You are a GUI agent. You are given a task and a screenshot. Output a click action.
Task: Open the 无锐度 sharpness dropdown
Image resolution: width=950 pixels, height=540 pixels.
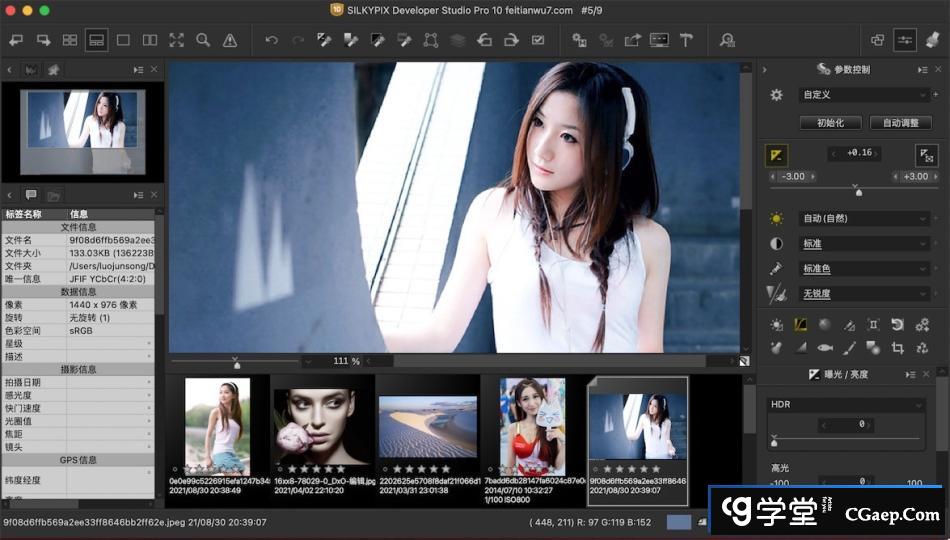(864, 294)
